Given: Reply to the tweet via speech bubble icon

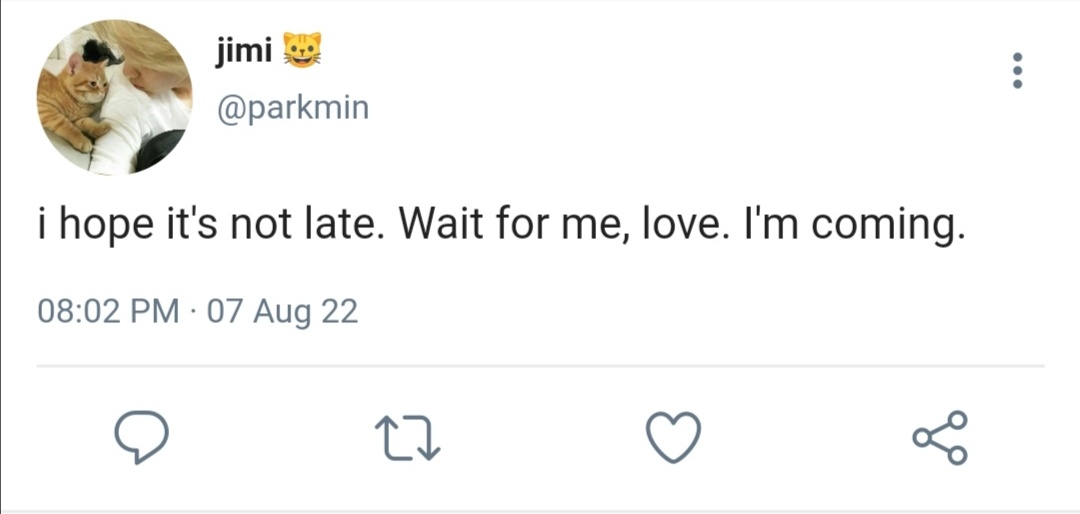Looking at the screenshot, I should [x=141, y=437].
